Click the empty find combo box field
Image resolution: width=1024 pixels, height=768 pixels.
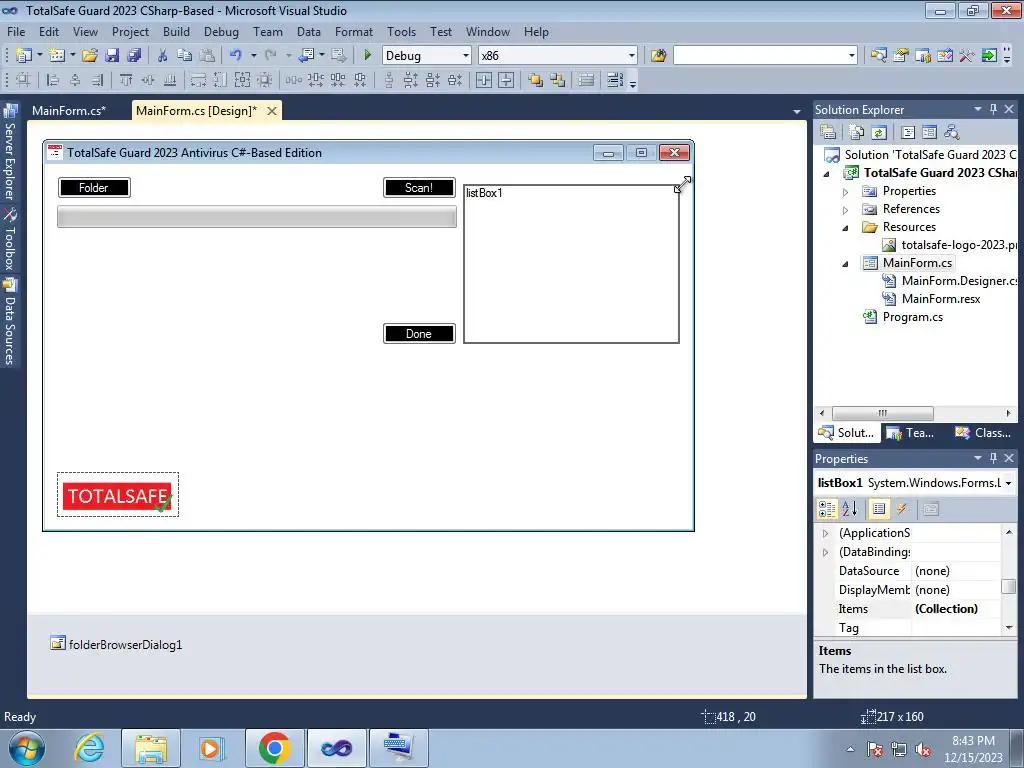765,56
